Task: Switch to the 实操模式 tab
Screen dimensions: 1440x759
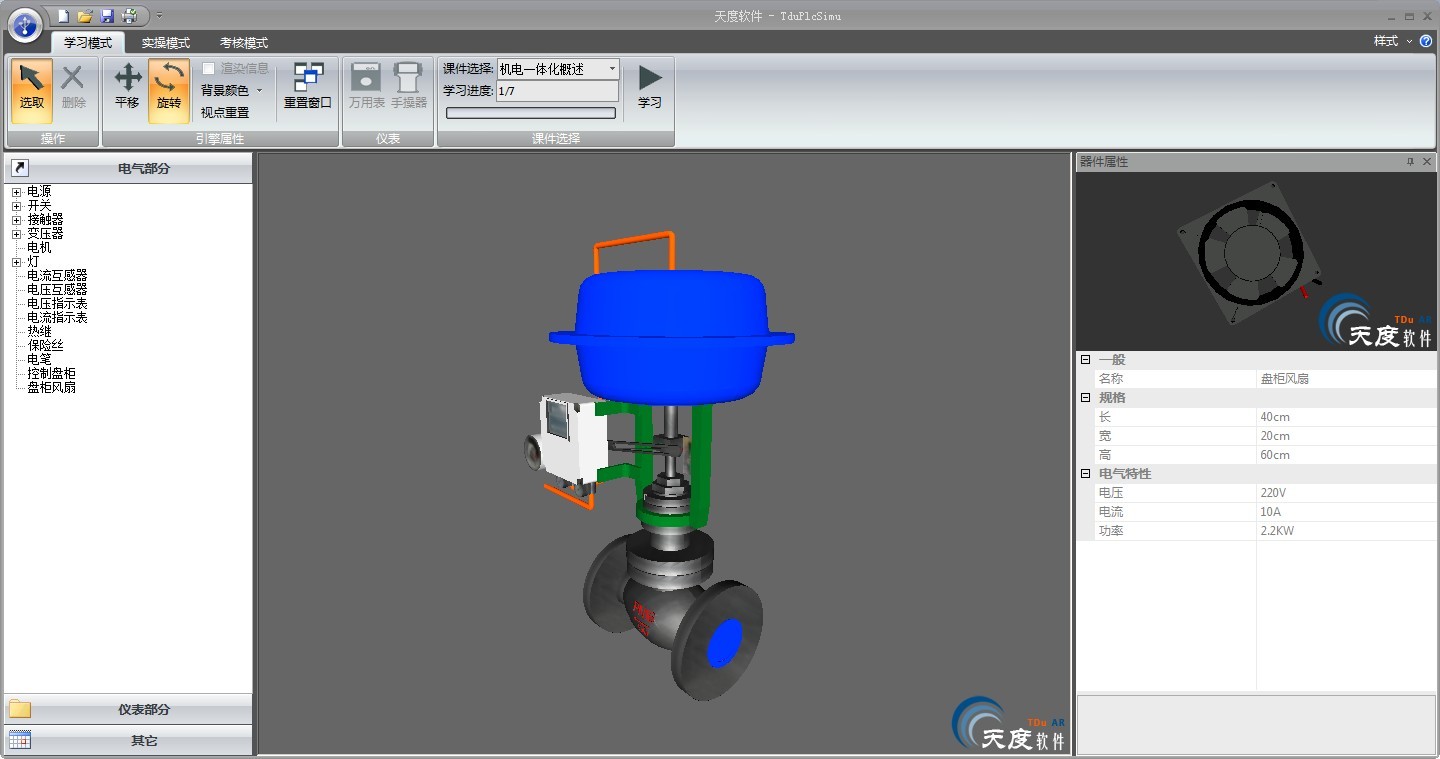Action: [165, 43]
